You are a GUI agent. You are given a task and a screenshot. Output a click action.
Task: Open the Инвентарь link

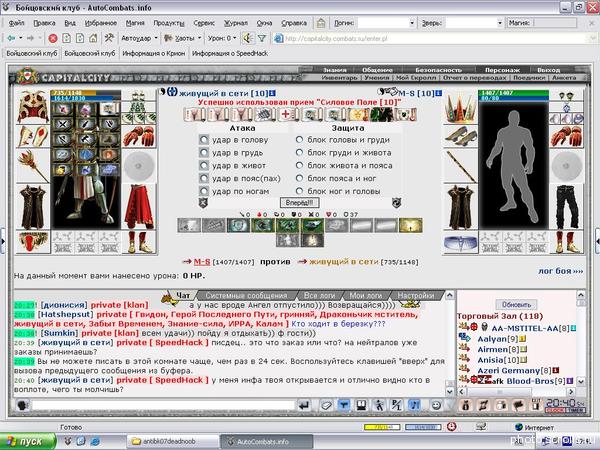pos(339,78)
